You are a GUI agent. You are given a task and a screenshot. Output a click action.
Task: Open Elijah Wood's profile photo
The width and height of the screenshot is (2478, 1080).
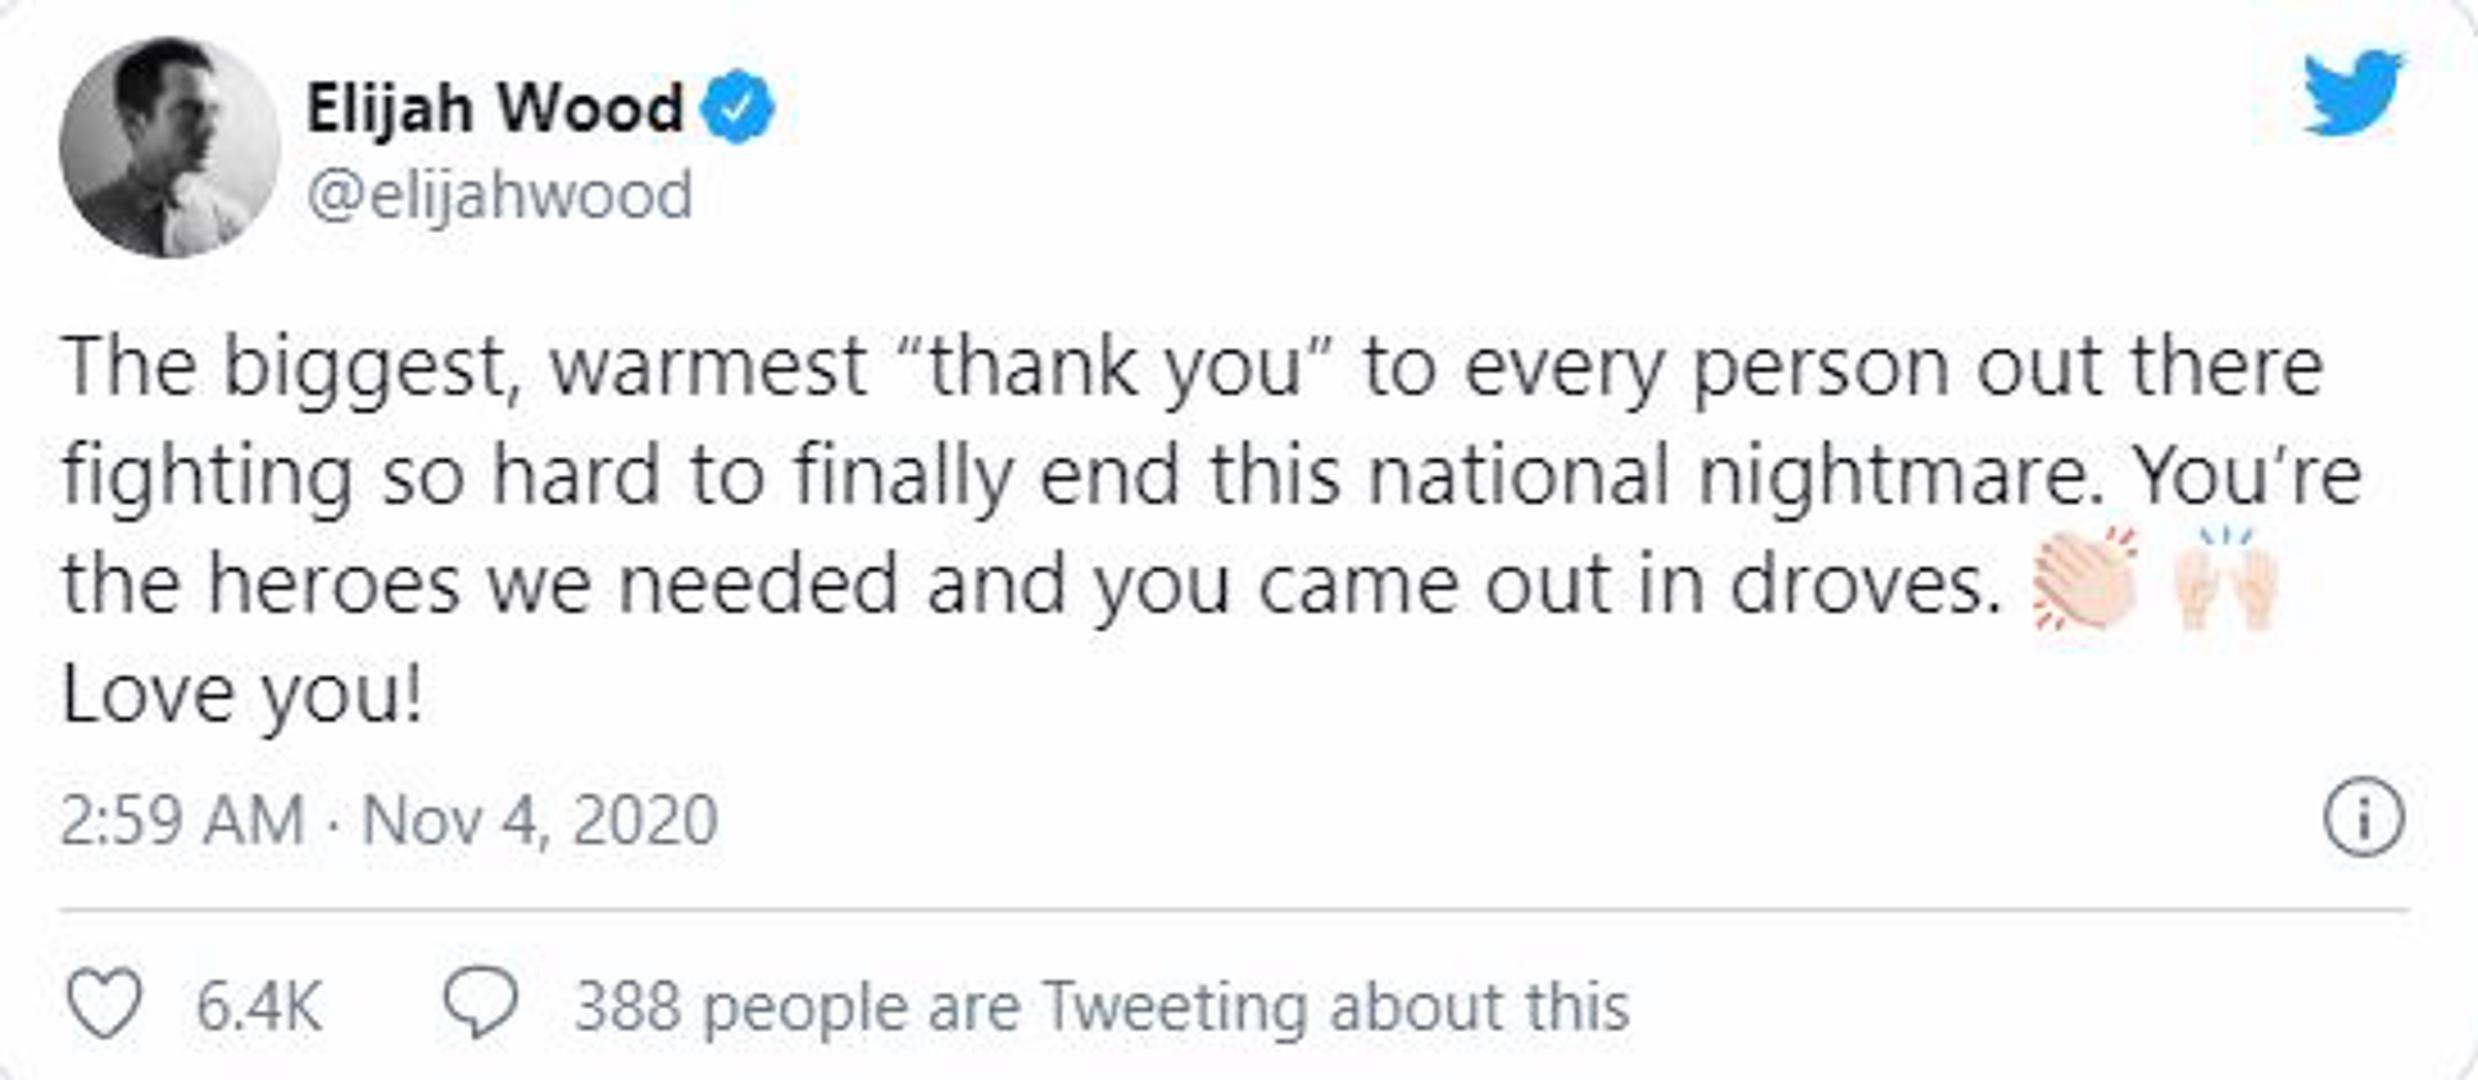point(169,147)
